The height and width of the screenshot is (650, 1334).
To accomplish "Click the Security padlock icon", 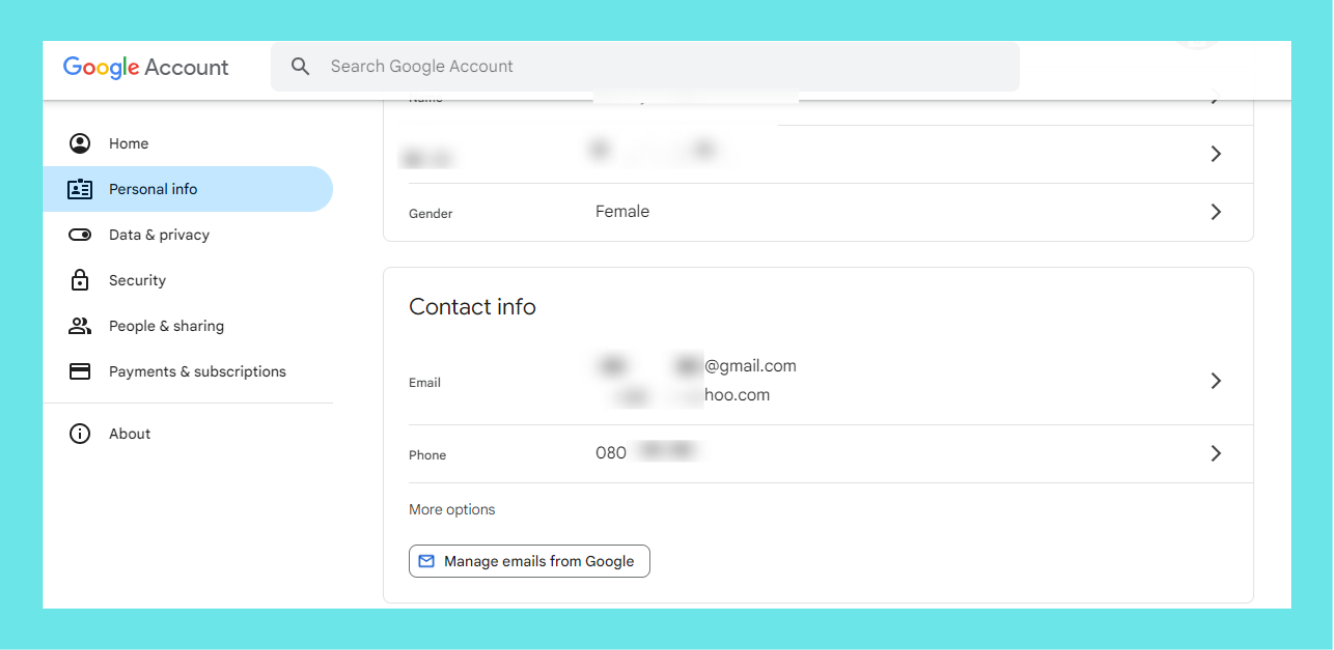I will click(x=80, y=280).
